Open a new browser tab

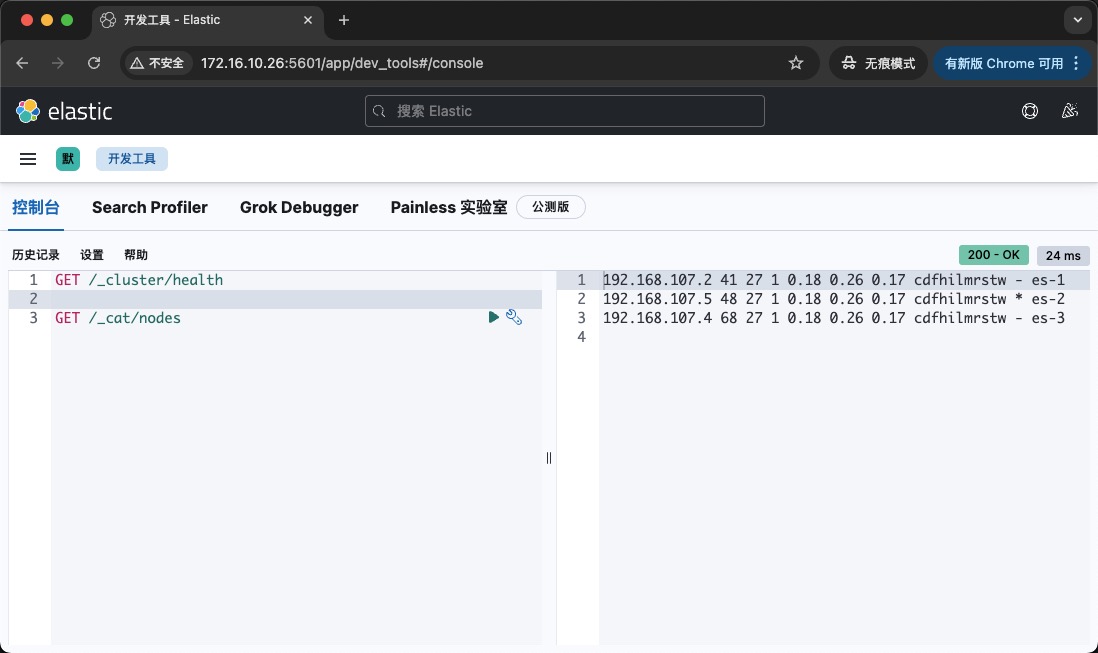tap(344, 20)
